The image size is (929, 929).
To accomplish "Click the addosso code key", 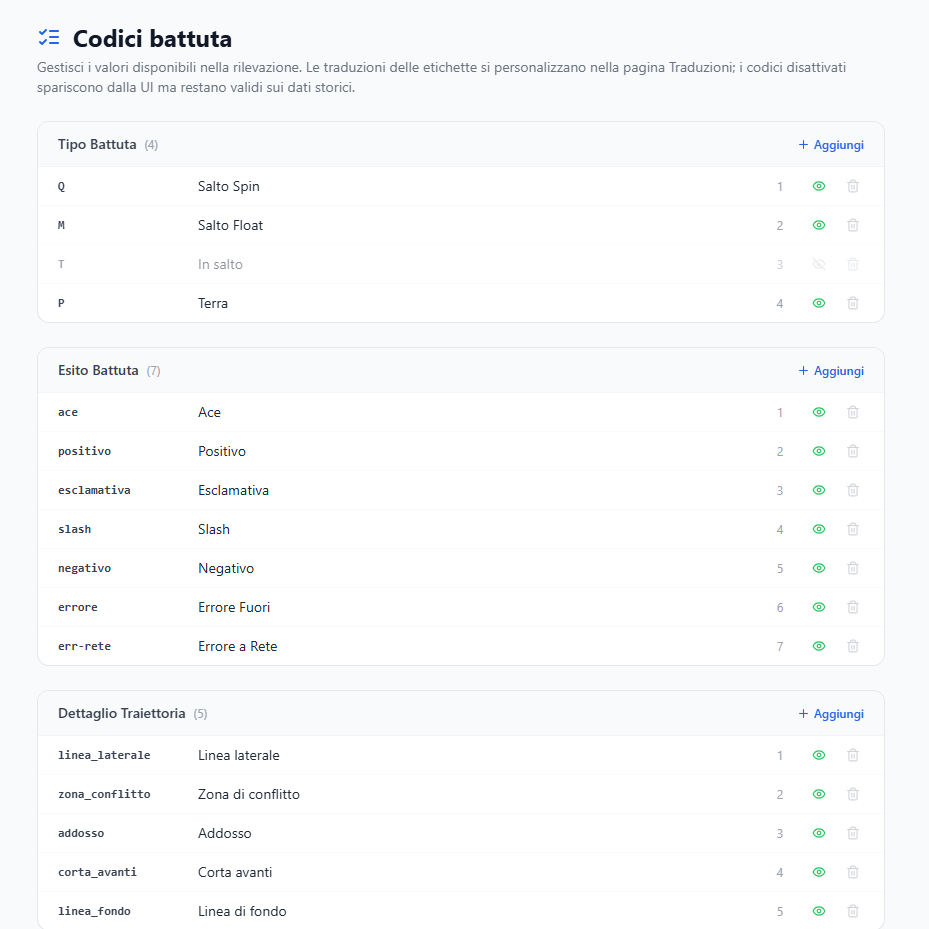I will tap(81, 834).
